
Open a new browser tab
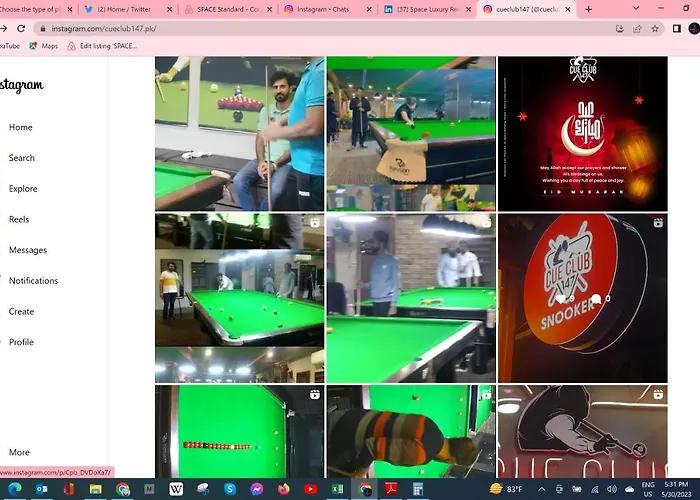click(x=588, y=9)
